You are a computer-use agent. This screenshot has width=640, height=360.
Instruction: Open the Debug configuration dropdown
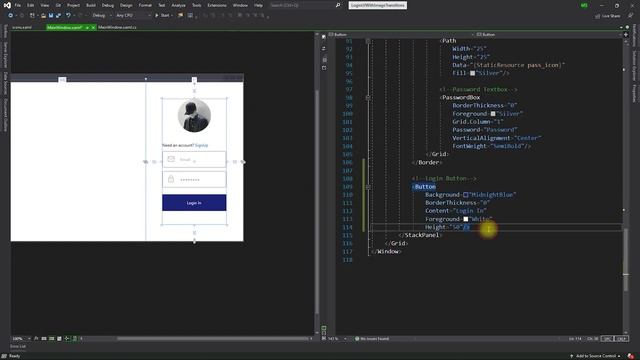click(x=102, y=16)
